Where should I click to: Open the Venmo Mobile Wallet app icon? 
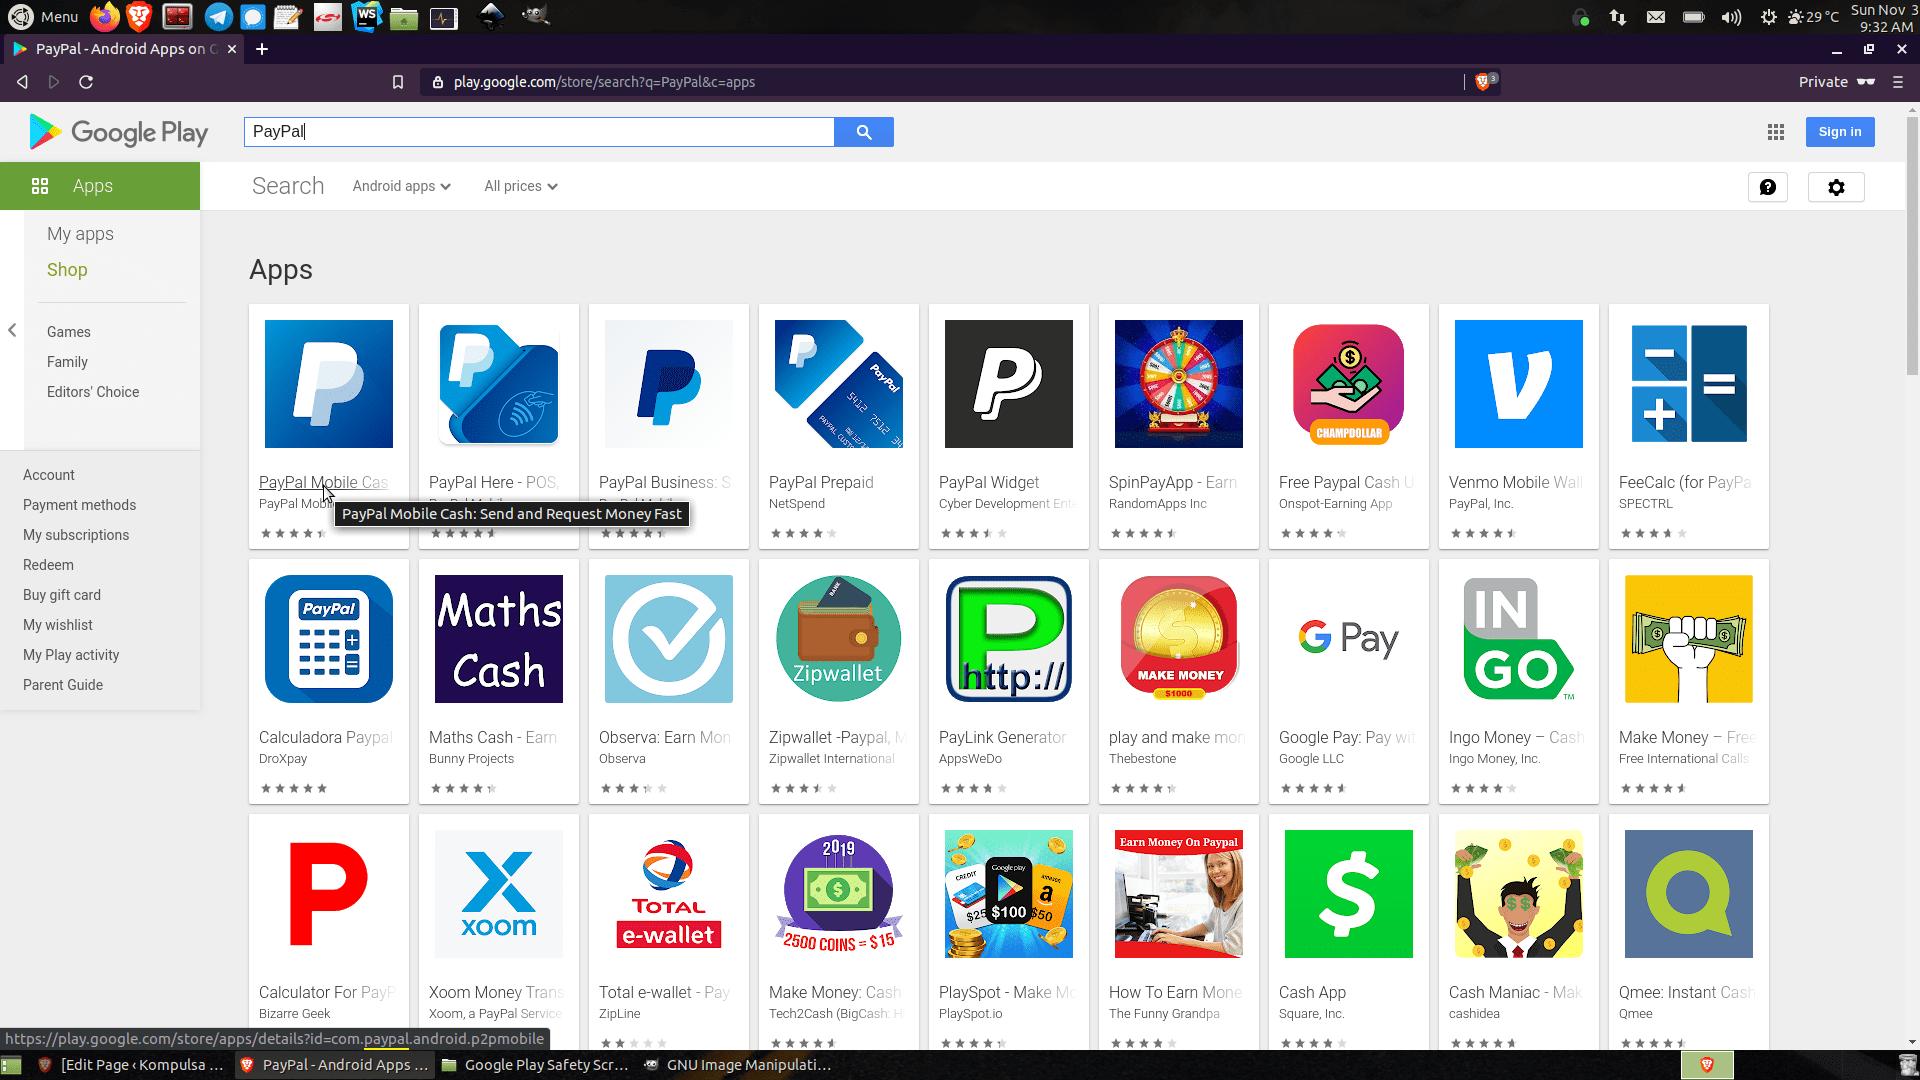[x=1518, y=384]
